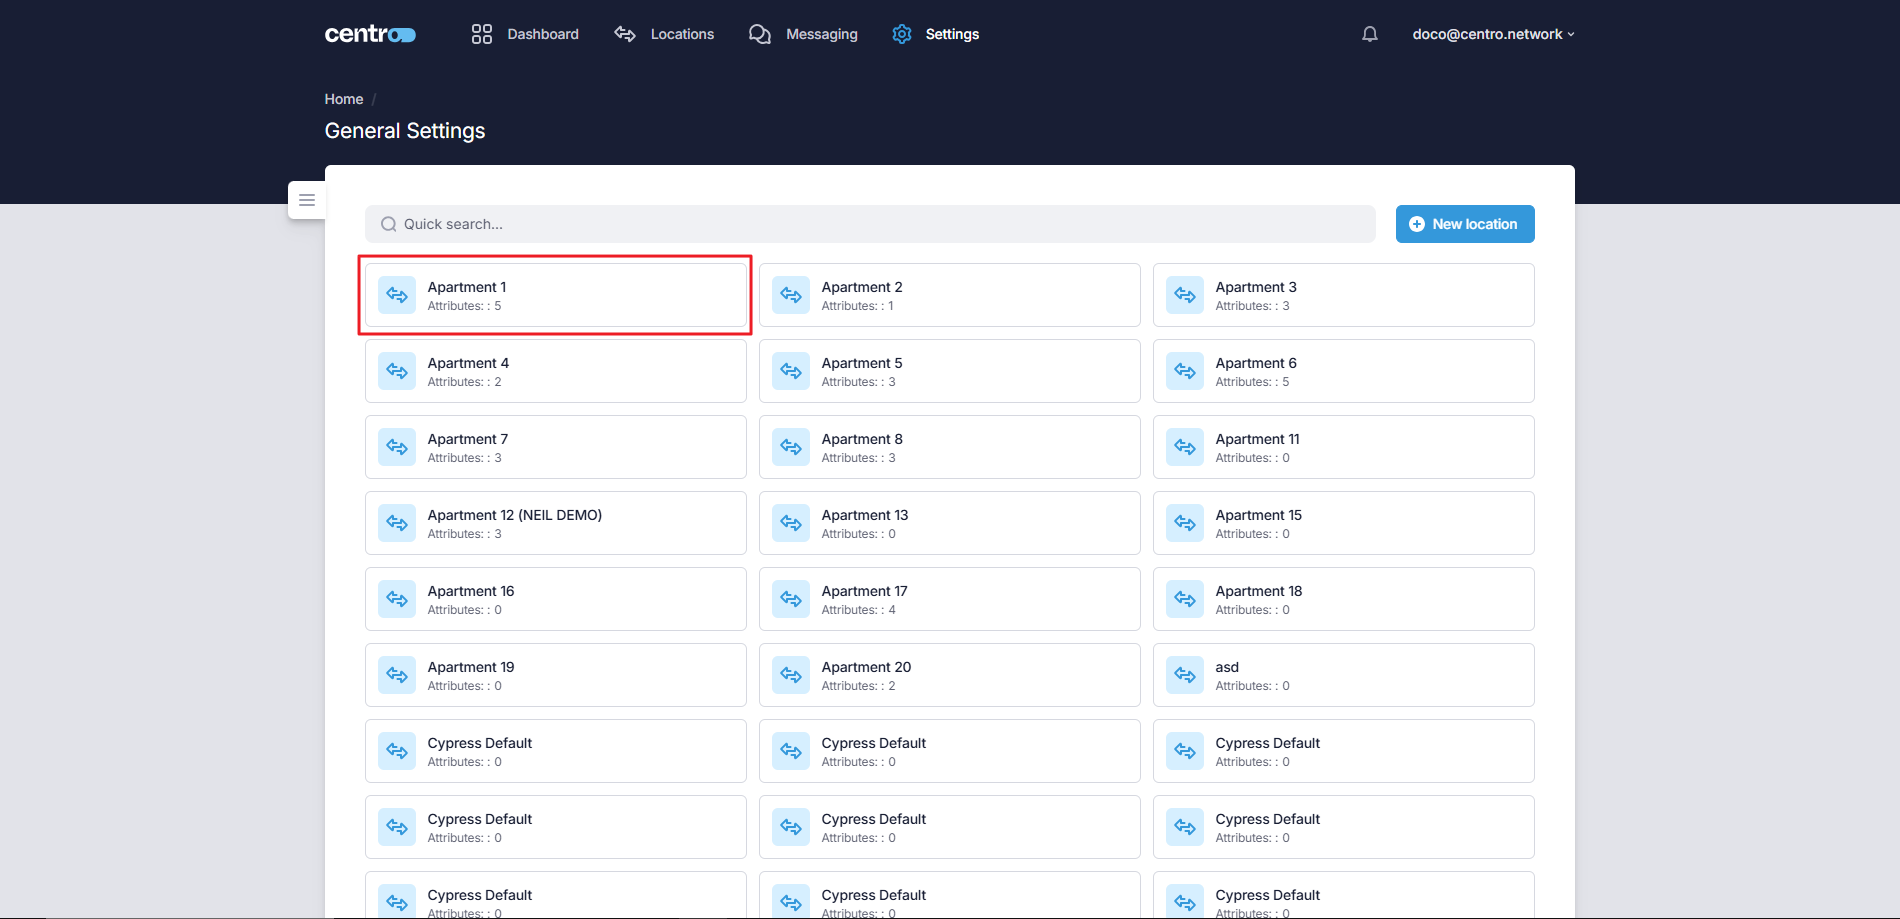1900x919 pixels.
Task: Click the Settings gear icon
Action: [x=902, y=34]
